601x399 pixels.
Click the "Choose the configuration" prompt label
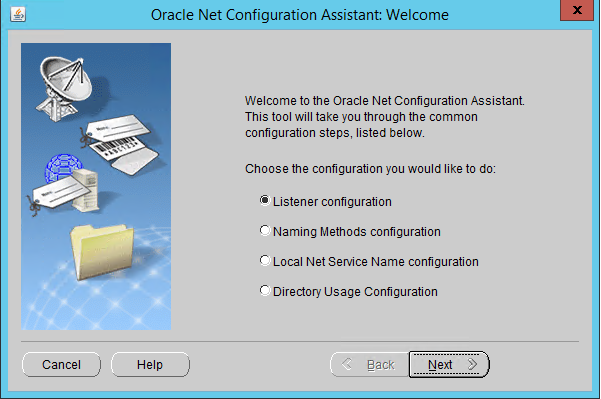(370, 169)
